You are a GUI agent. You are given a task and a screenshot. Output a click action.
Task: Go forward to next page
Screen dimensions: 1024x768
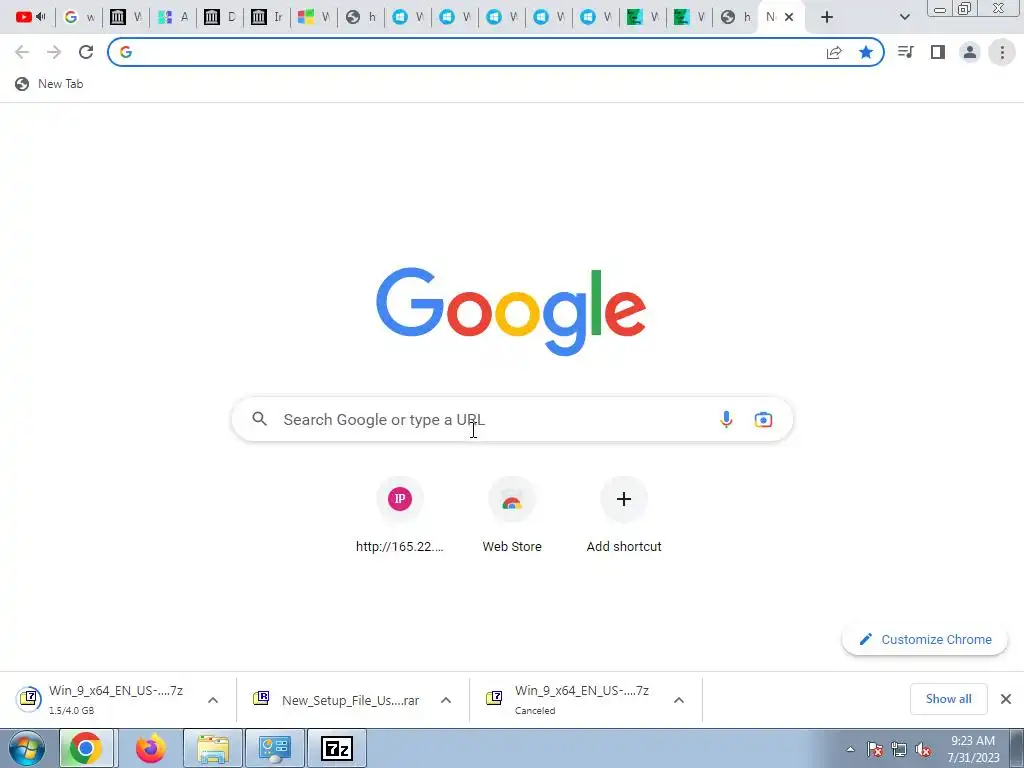coord(54,52)
